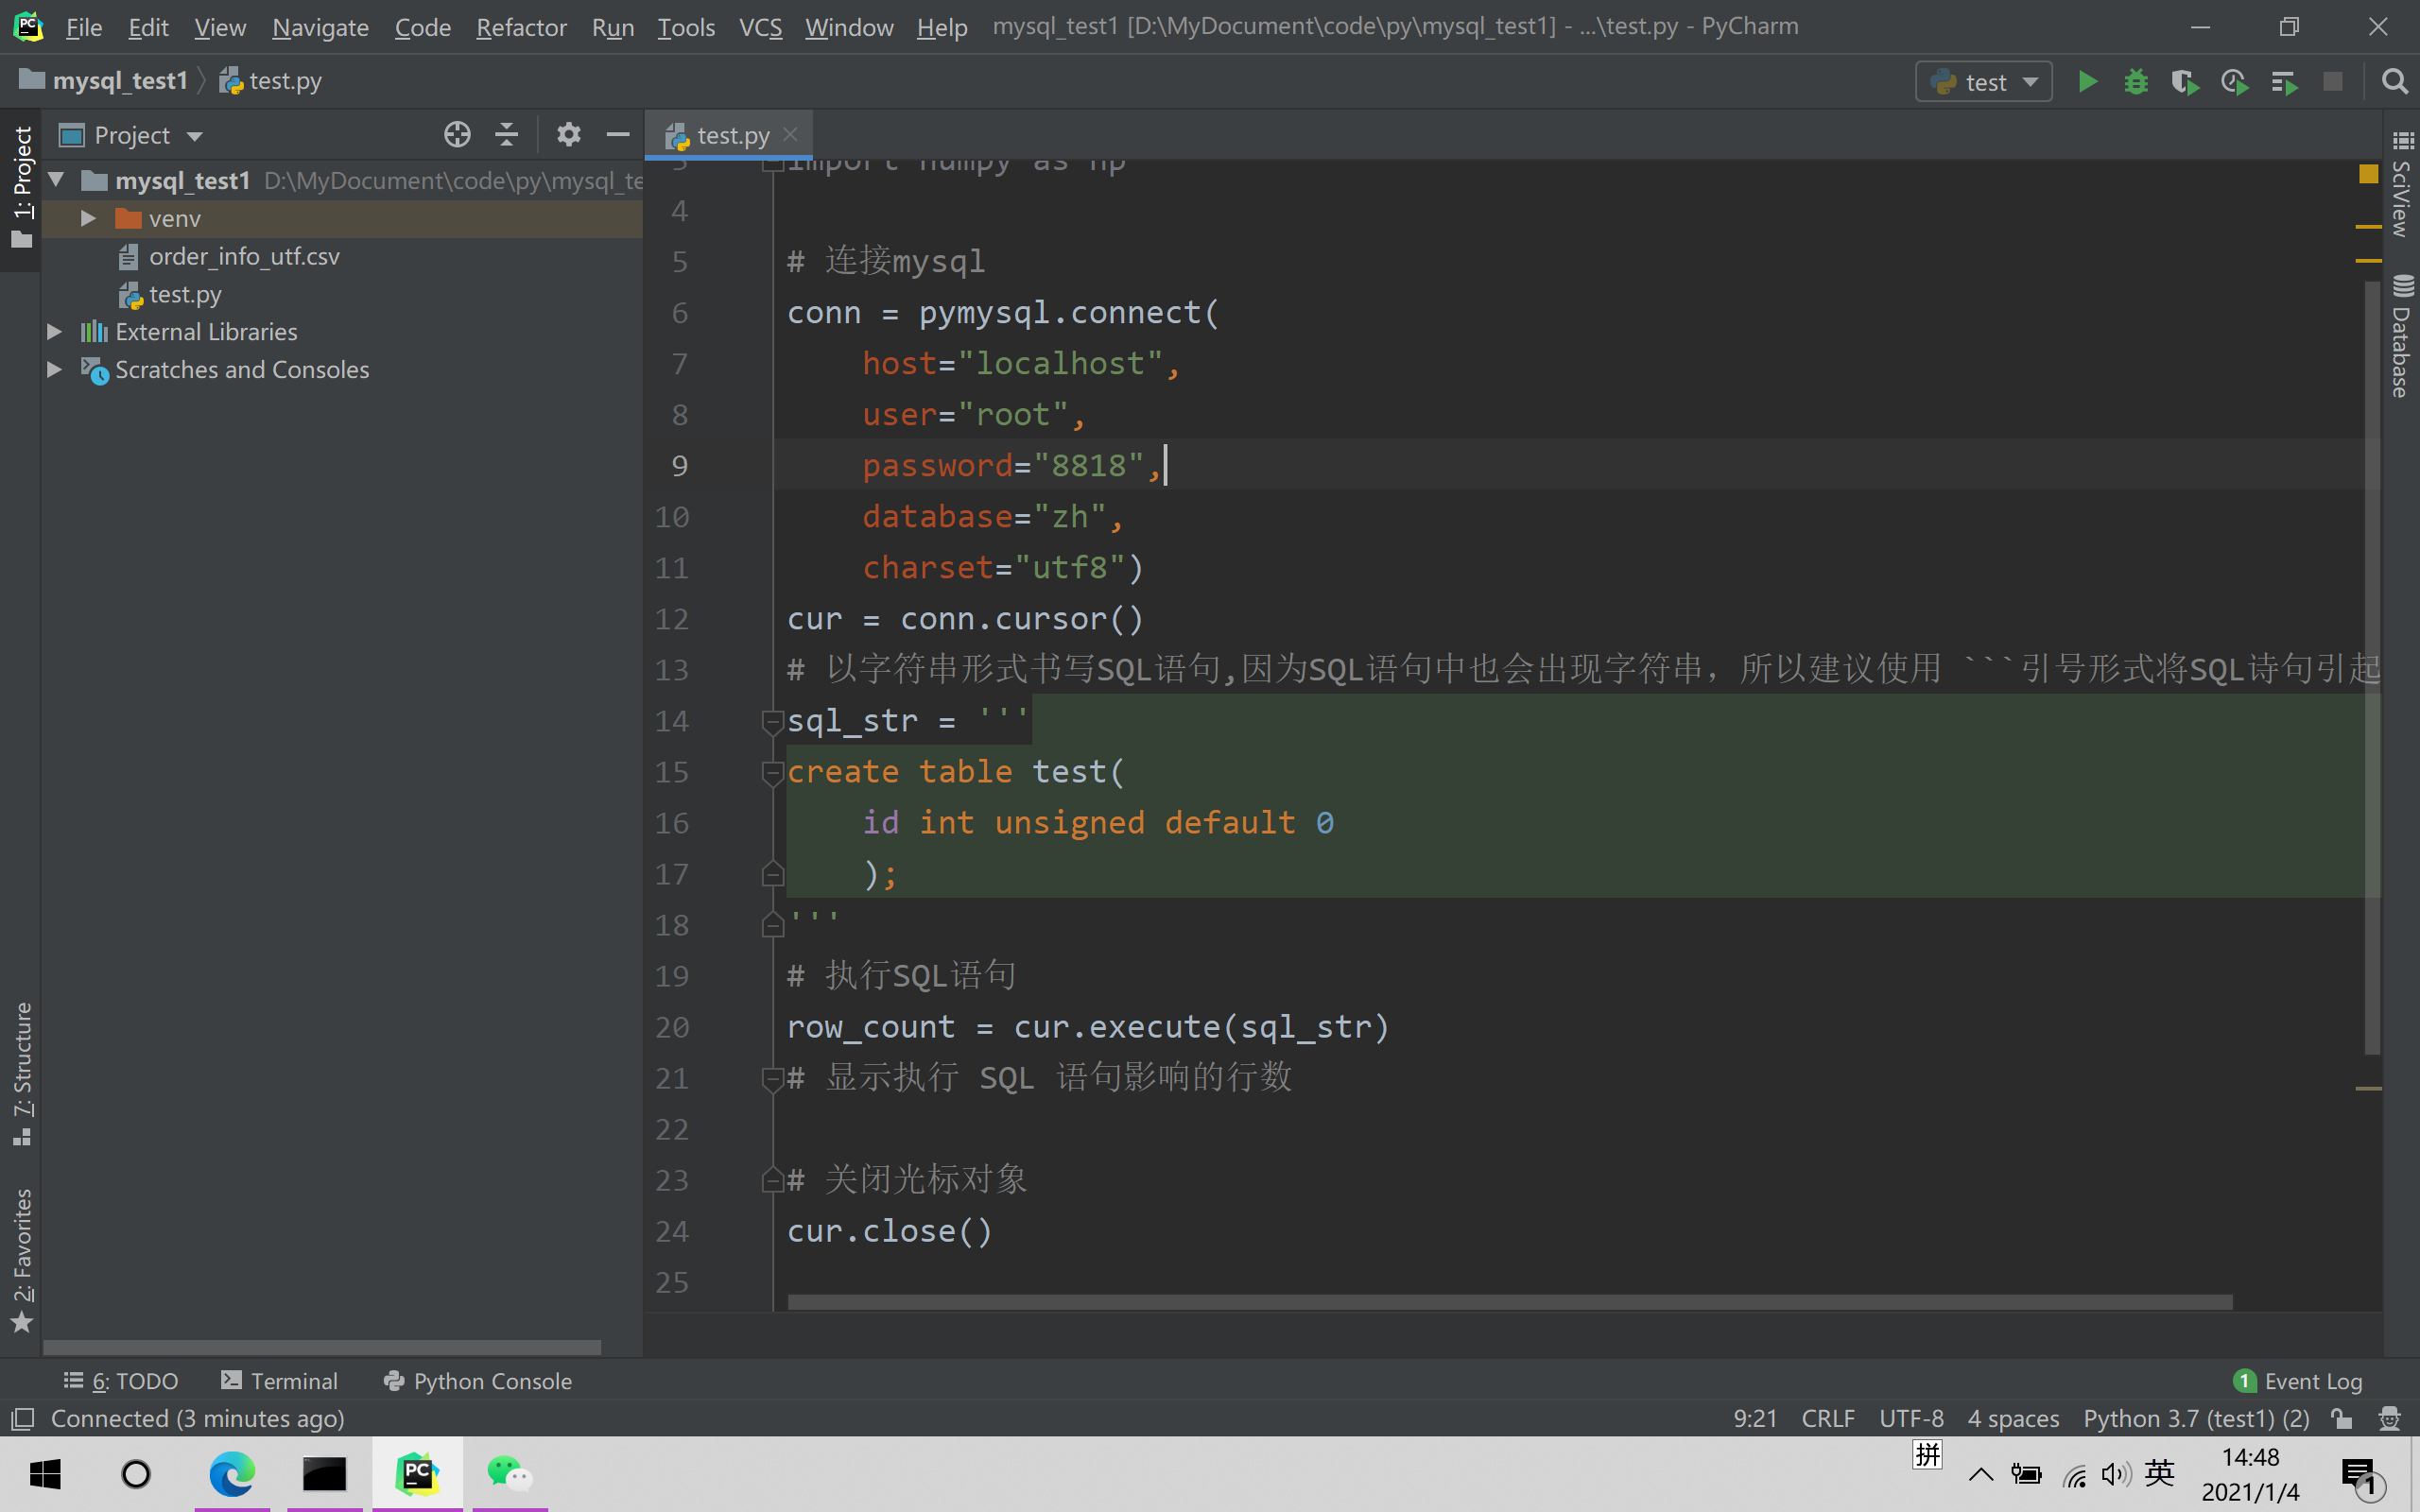Click the mysql_test1 breadcrumb
This screenshot has height=1512, width=2420.
[104, 81]
